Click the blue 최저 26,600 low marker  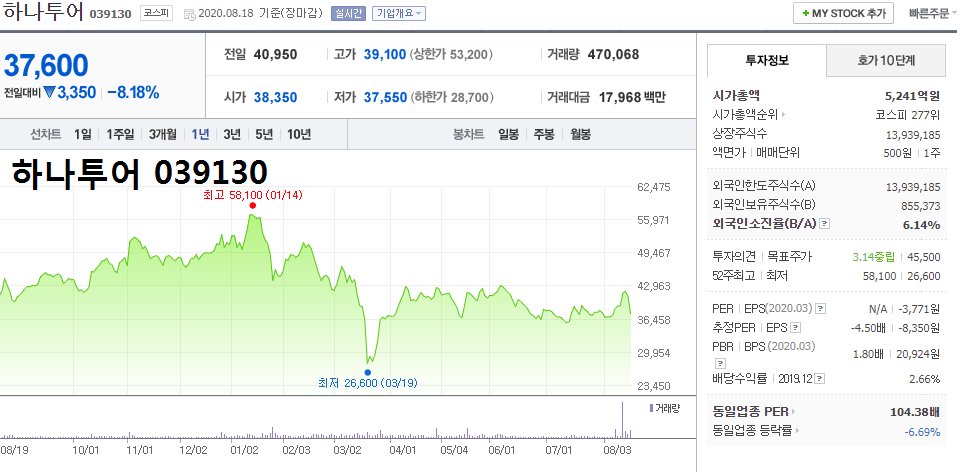(368, 372)
